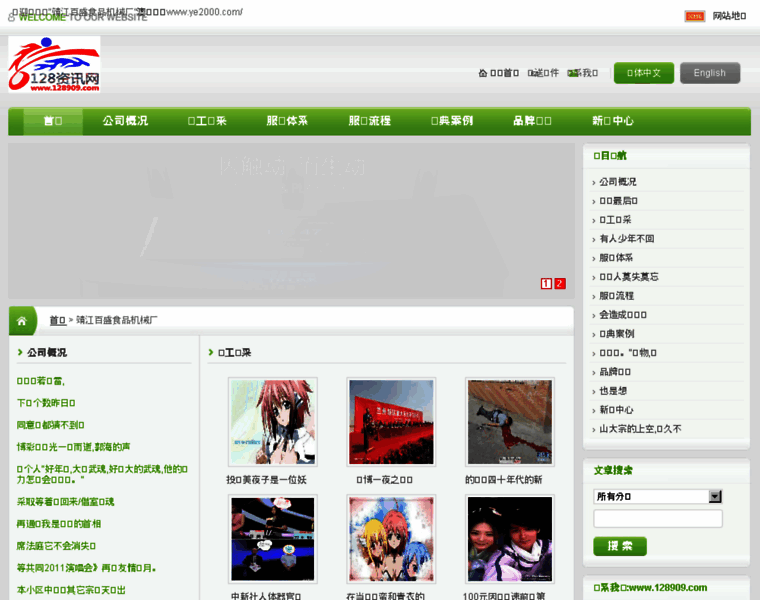Open the red banner ceremony thumbnail
Screen dimensions: 760x600
coord(391,422)
